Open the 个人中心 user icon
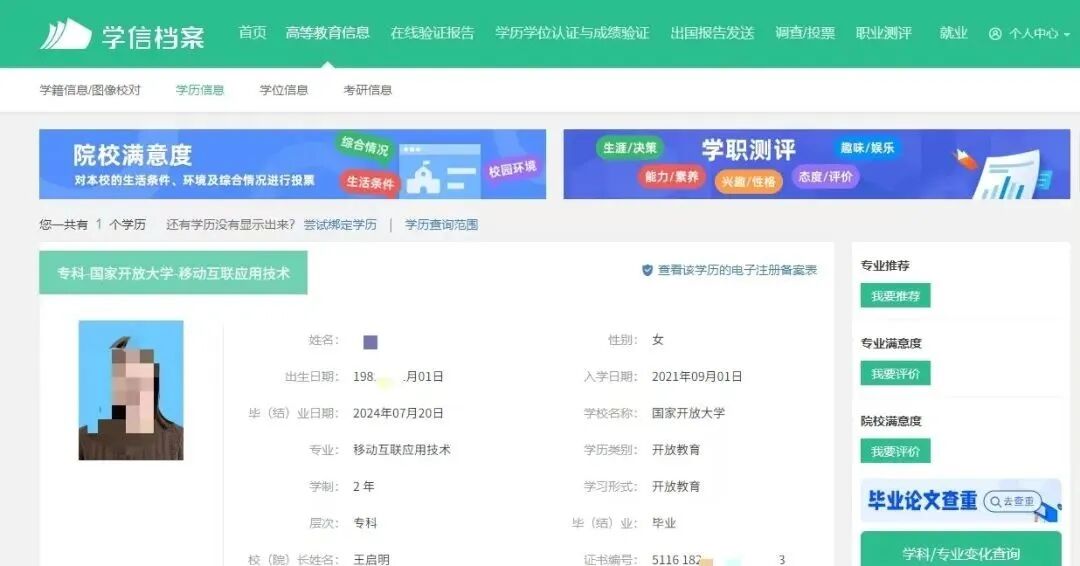 [995, 34]
